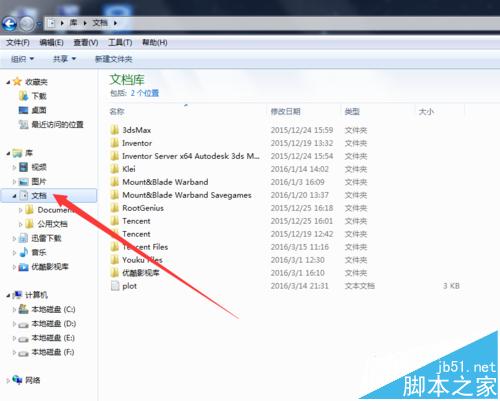Select the 网络 network icon in the sidebar
The width and height of the screenshot is (500, 401).
point(17,380)
